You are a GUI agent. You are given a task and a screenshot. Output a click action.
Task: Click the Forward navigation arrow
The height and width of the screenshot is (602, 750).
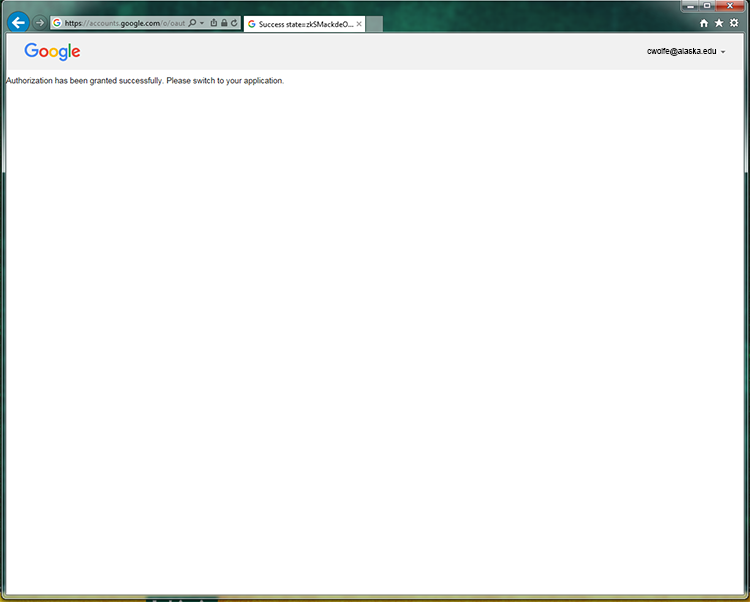pyautogui.click(x=39, y=23)
